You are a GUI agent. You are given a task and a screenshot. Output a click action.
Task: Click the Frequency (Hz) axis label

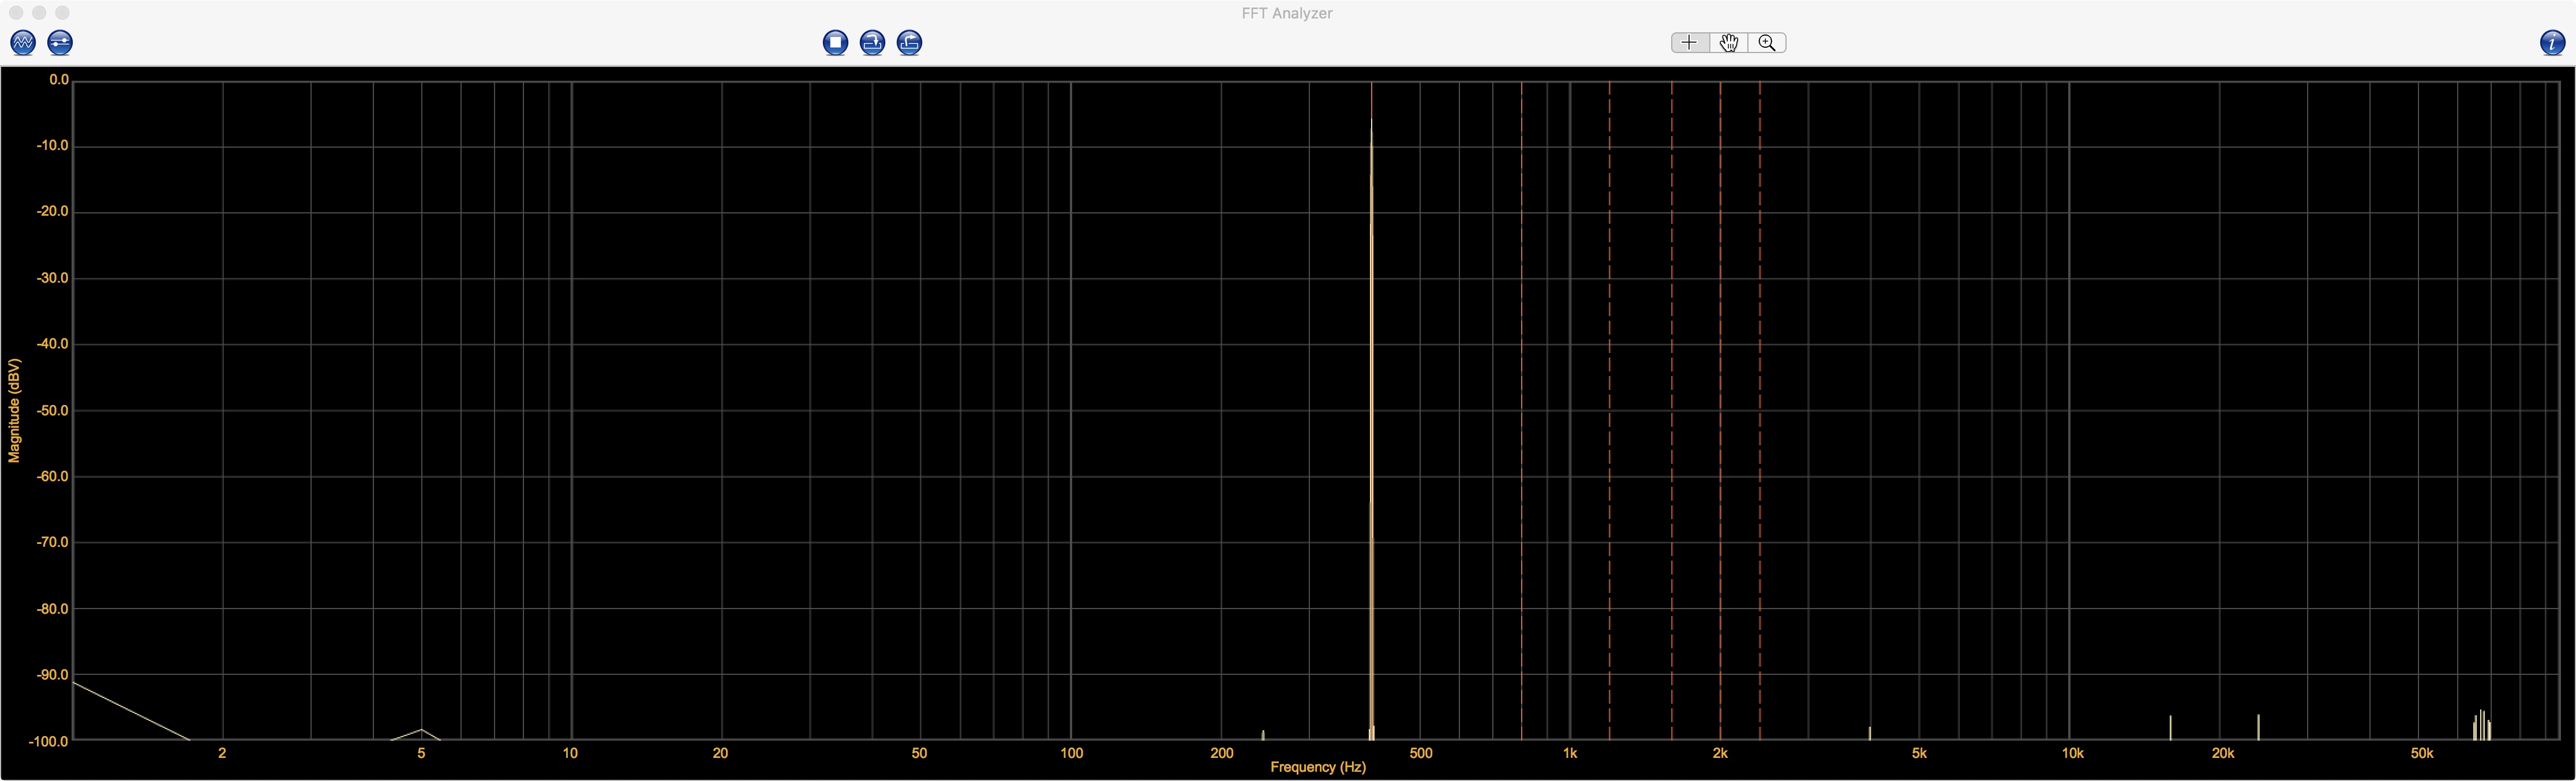click(x=1317, y=767)
